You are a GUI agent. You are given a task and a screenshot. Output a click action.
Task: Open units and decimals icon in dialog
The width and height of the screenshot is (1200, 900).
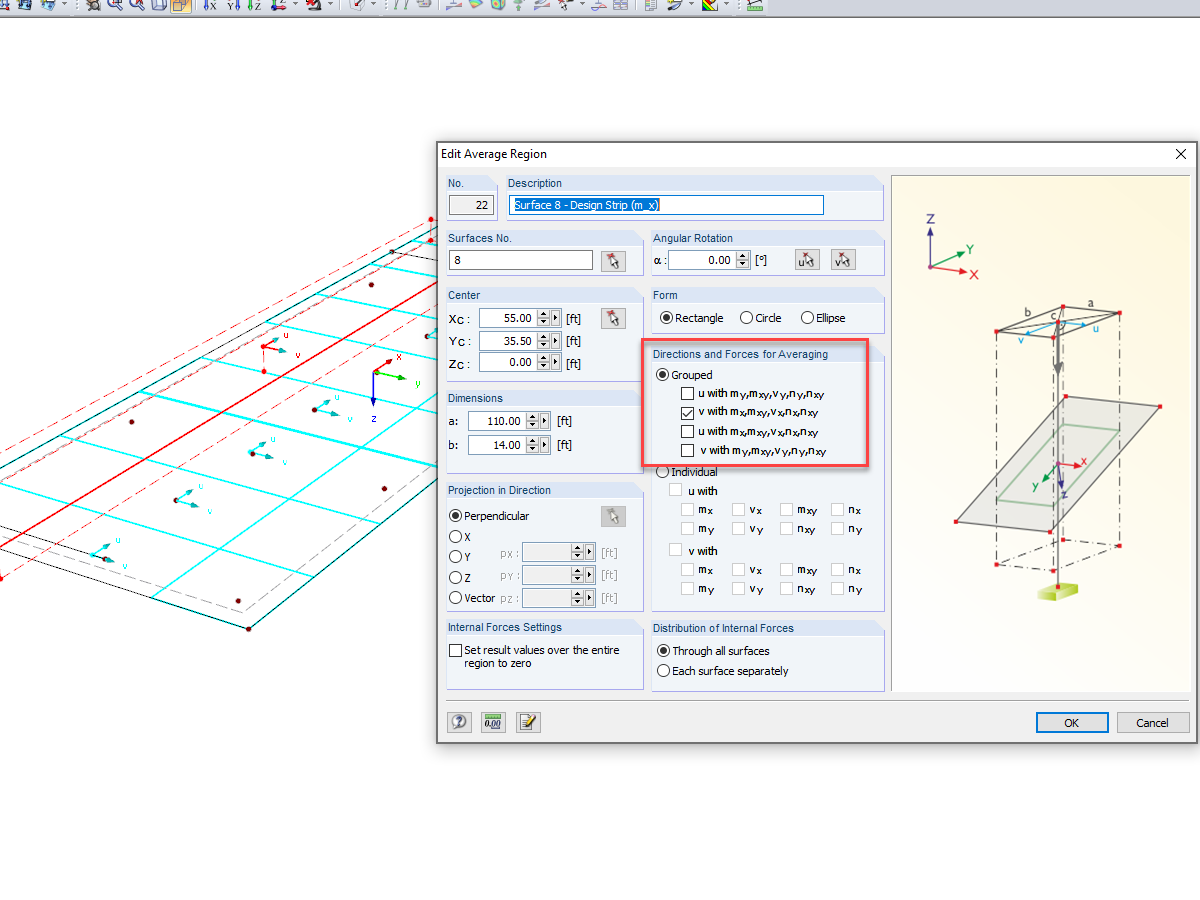[x=493, y=722]
